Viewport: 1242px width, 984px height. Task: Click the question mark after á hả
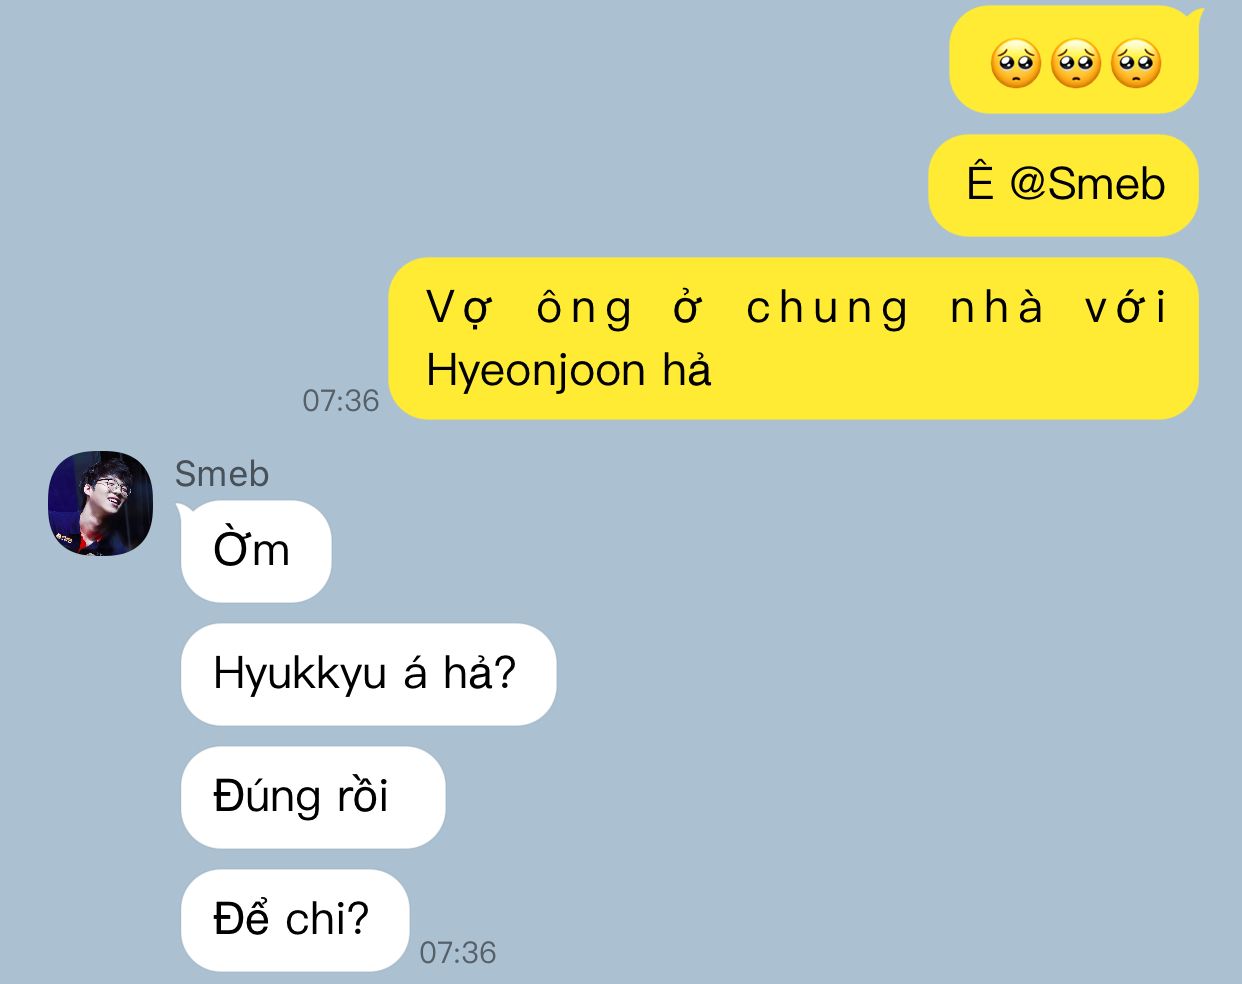coord(505,674)
